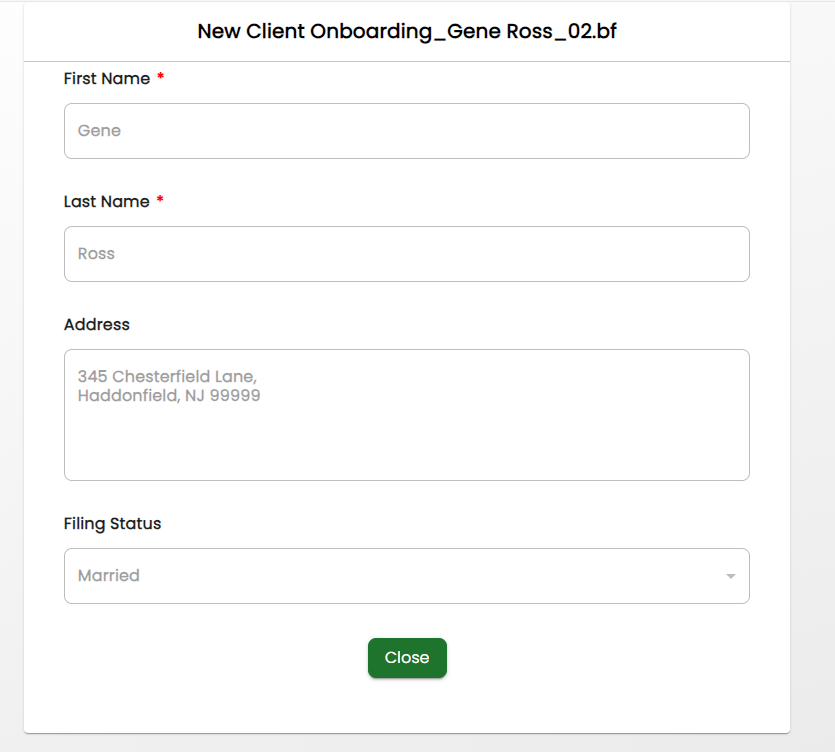Click the red asterisk beside First Name
Screen dimensions: 835x752
(x=160, y=77)
